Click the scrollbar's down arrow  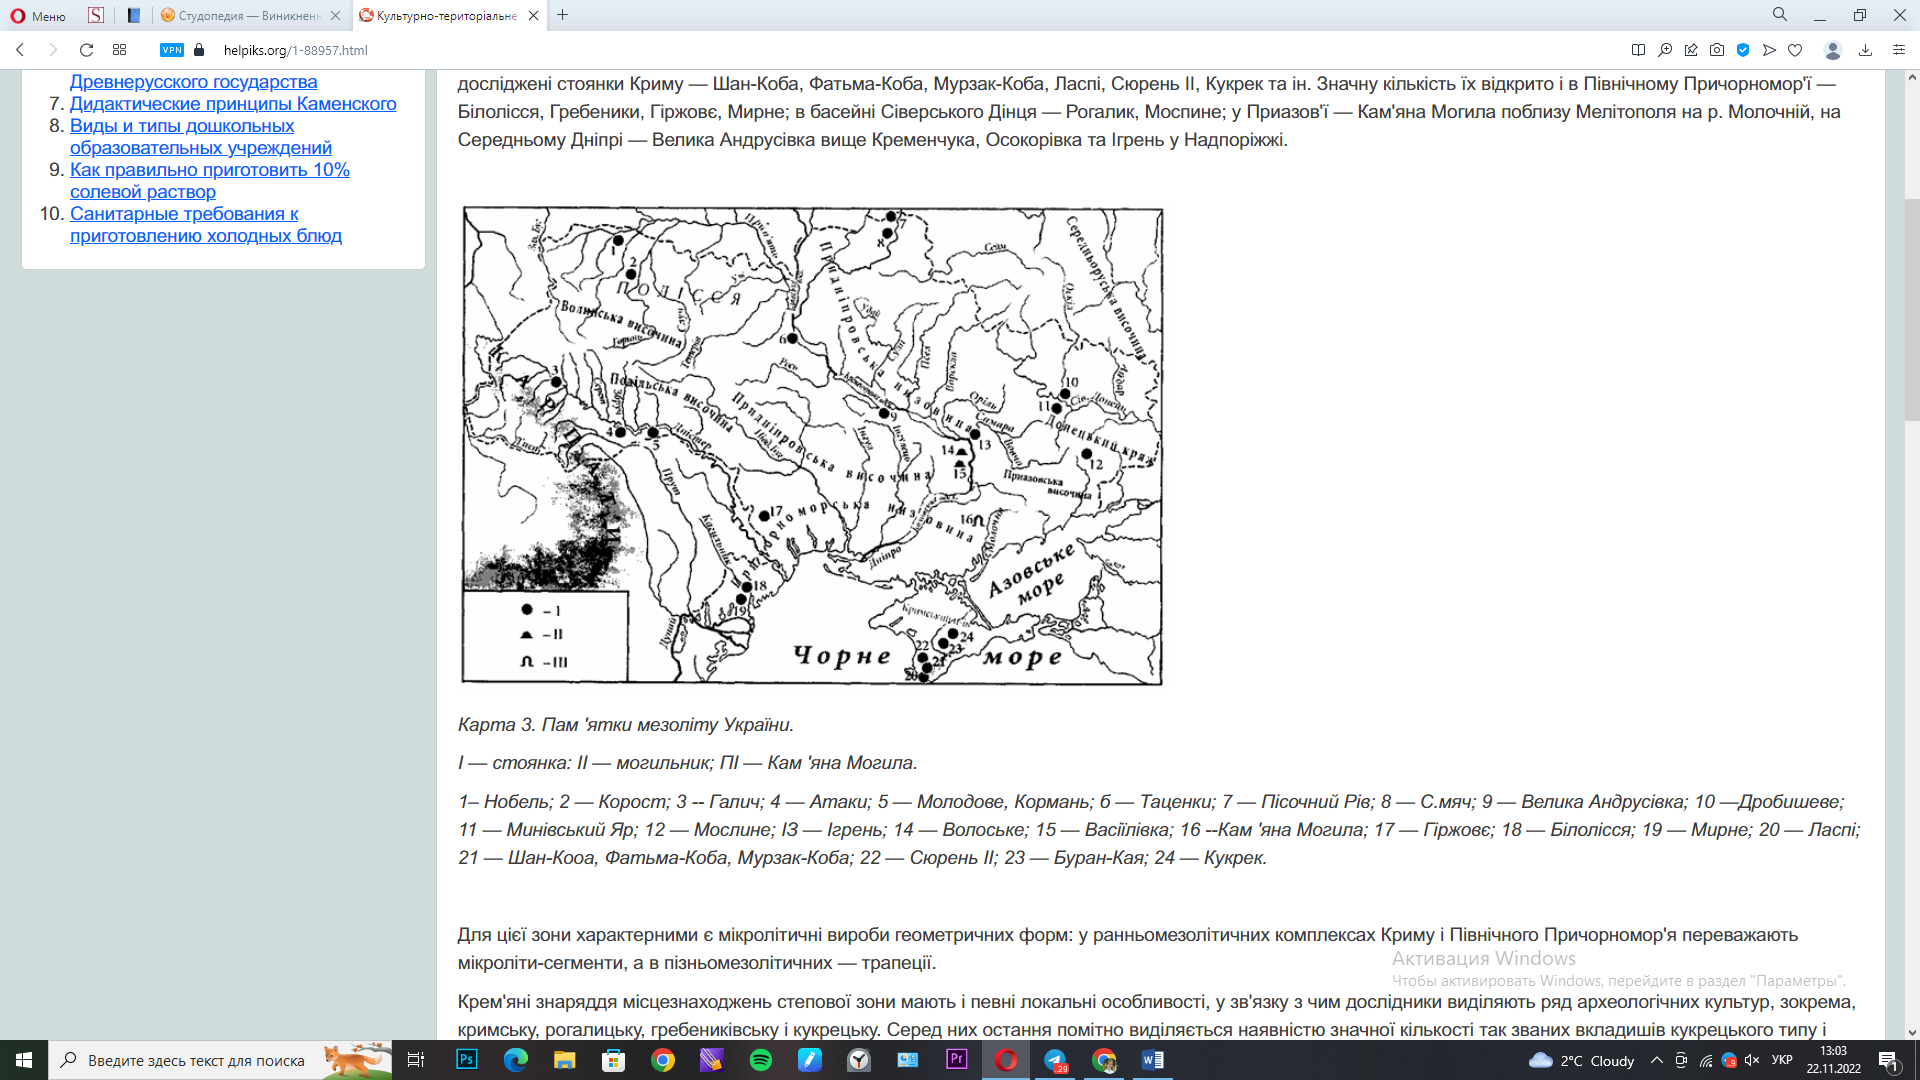pos(1912,1032)
